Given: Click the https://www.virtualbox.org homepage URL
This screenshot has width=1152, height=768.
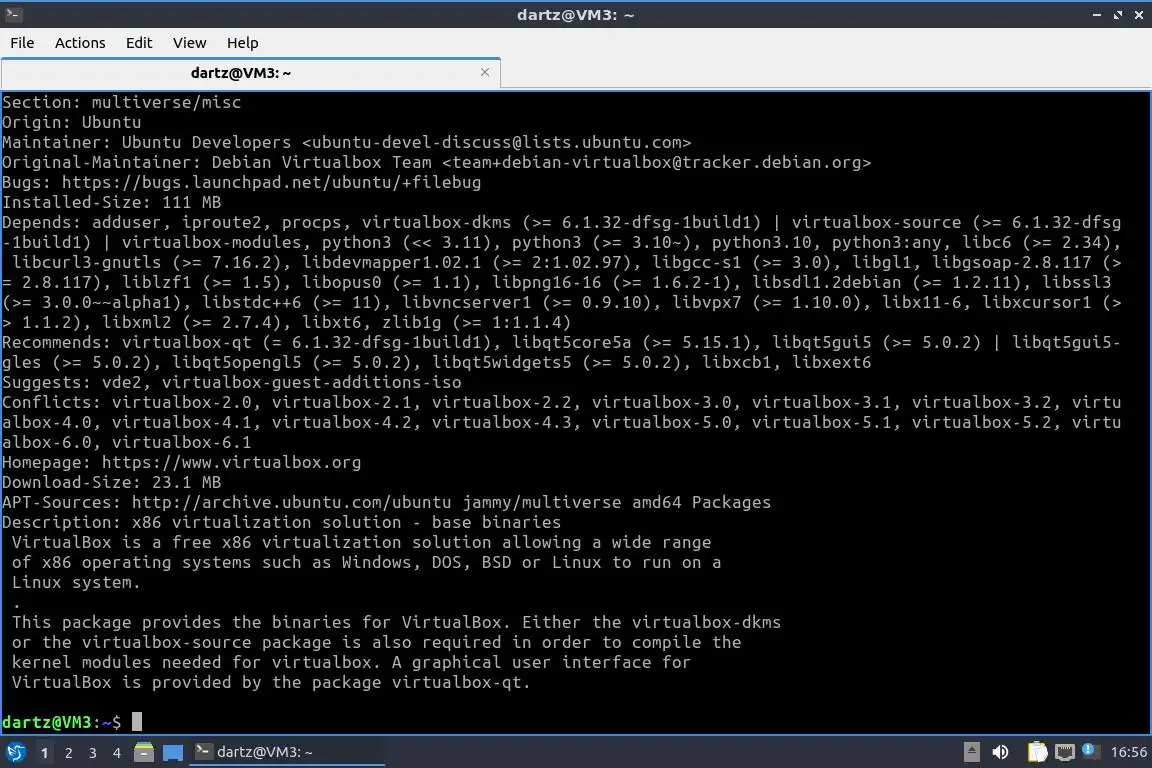Looking at the screenshot, I should coord(231,462).
